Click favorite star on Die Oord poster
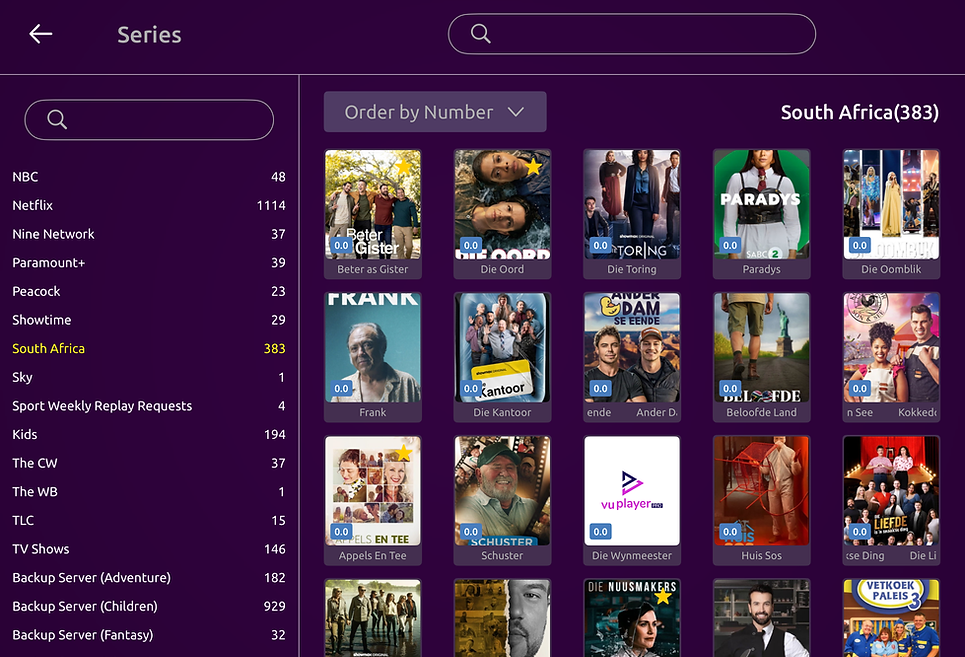Screen dimensions: 965x657 533,167
